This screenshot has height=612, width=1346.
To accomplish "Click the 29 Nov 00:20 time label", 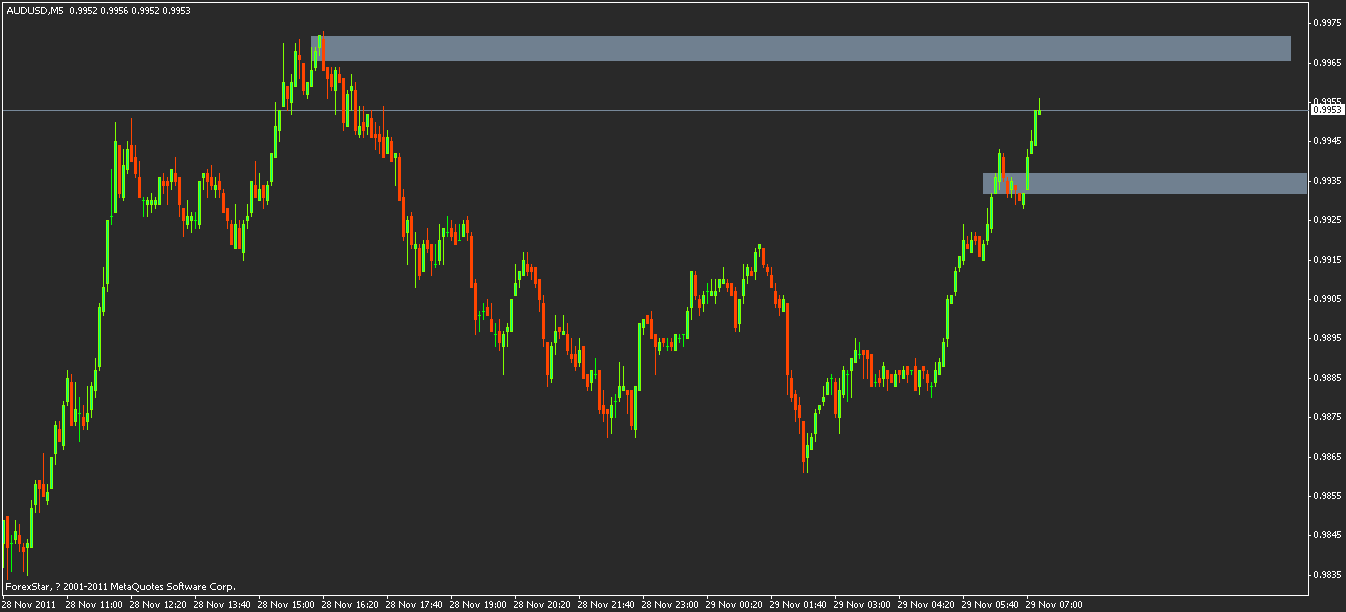I will pyautogui.click(x=734, y=605).
